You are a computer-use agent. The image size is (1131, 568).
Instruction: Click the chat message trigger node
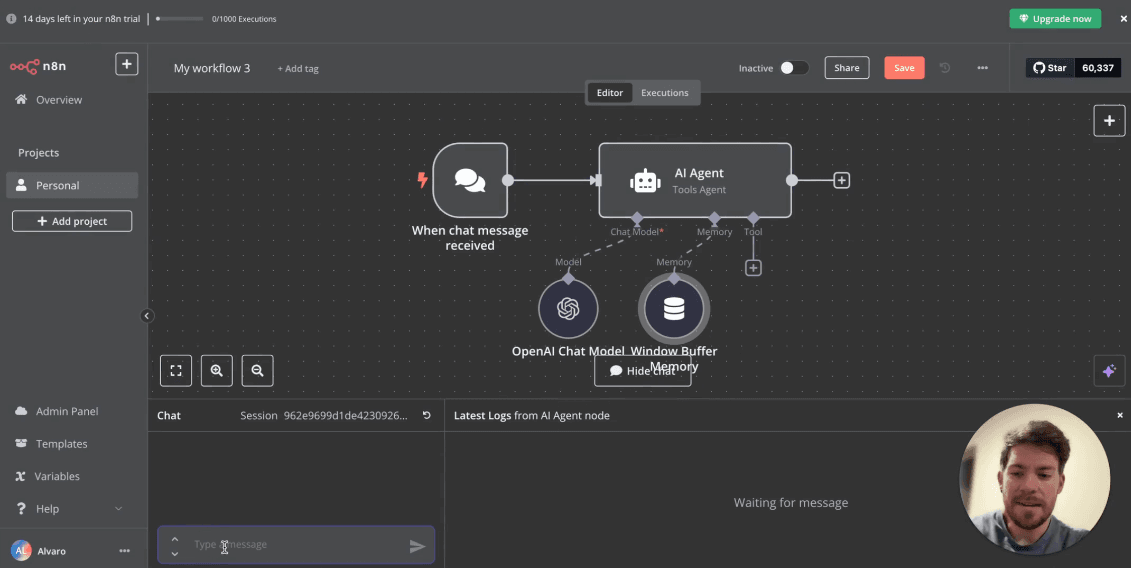coord(470,180)
